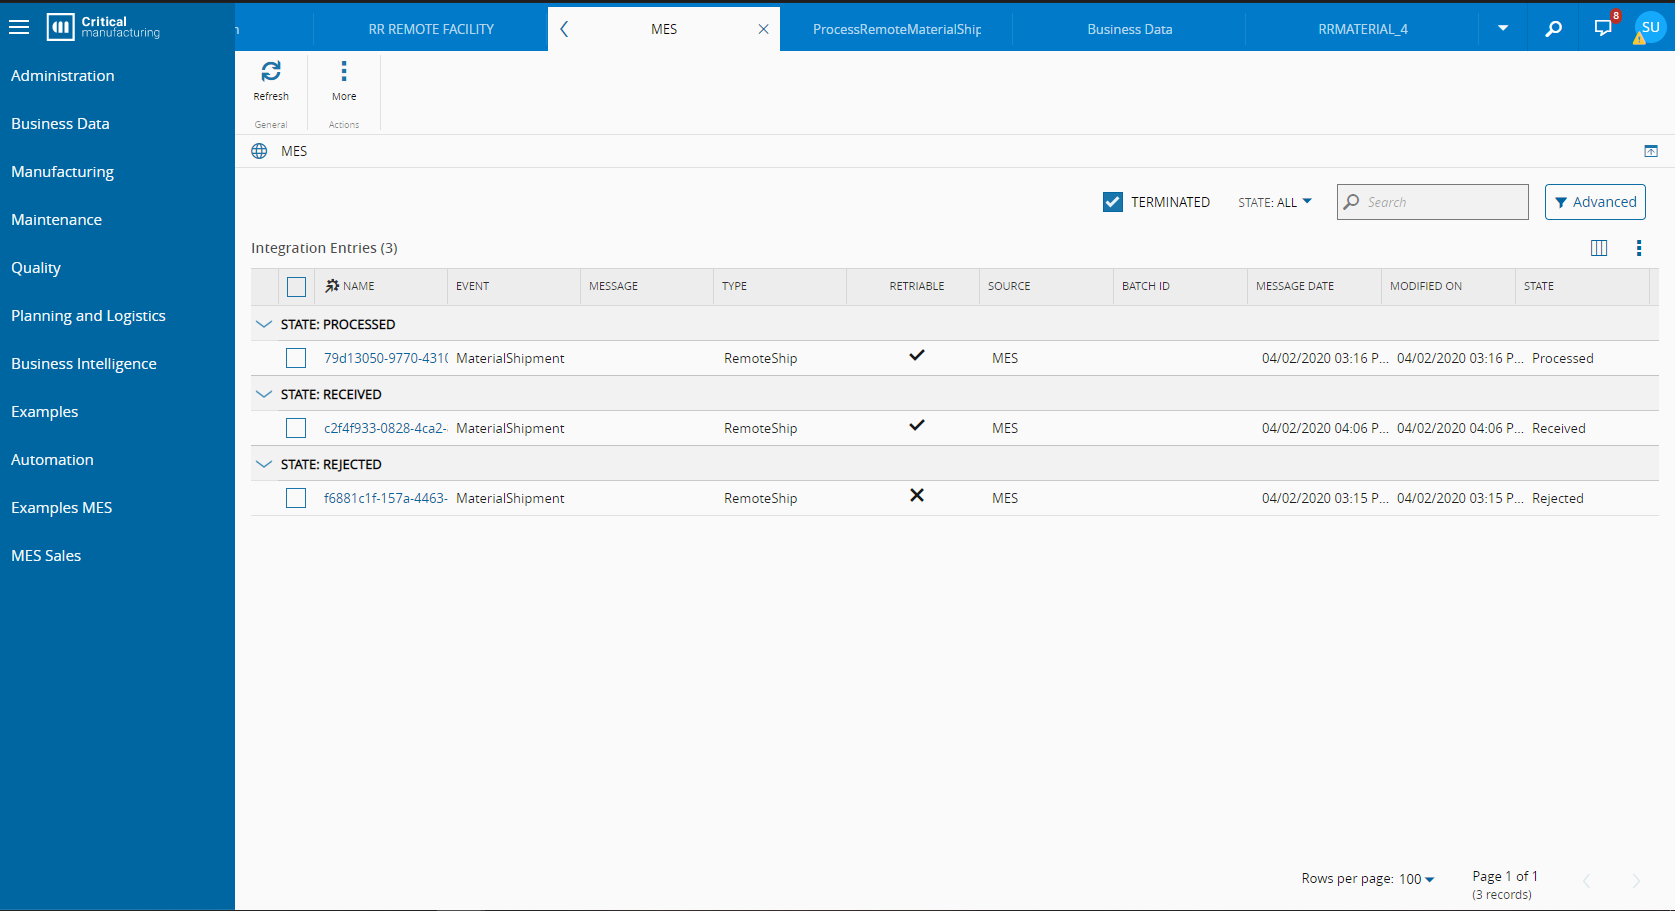Switch to the RR REMOTE FACILITY tab

click(431, 29)
